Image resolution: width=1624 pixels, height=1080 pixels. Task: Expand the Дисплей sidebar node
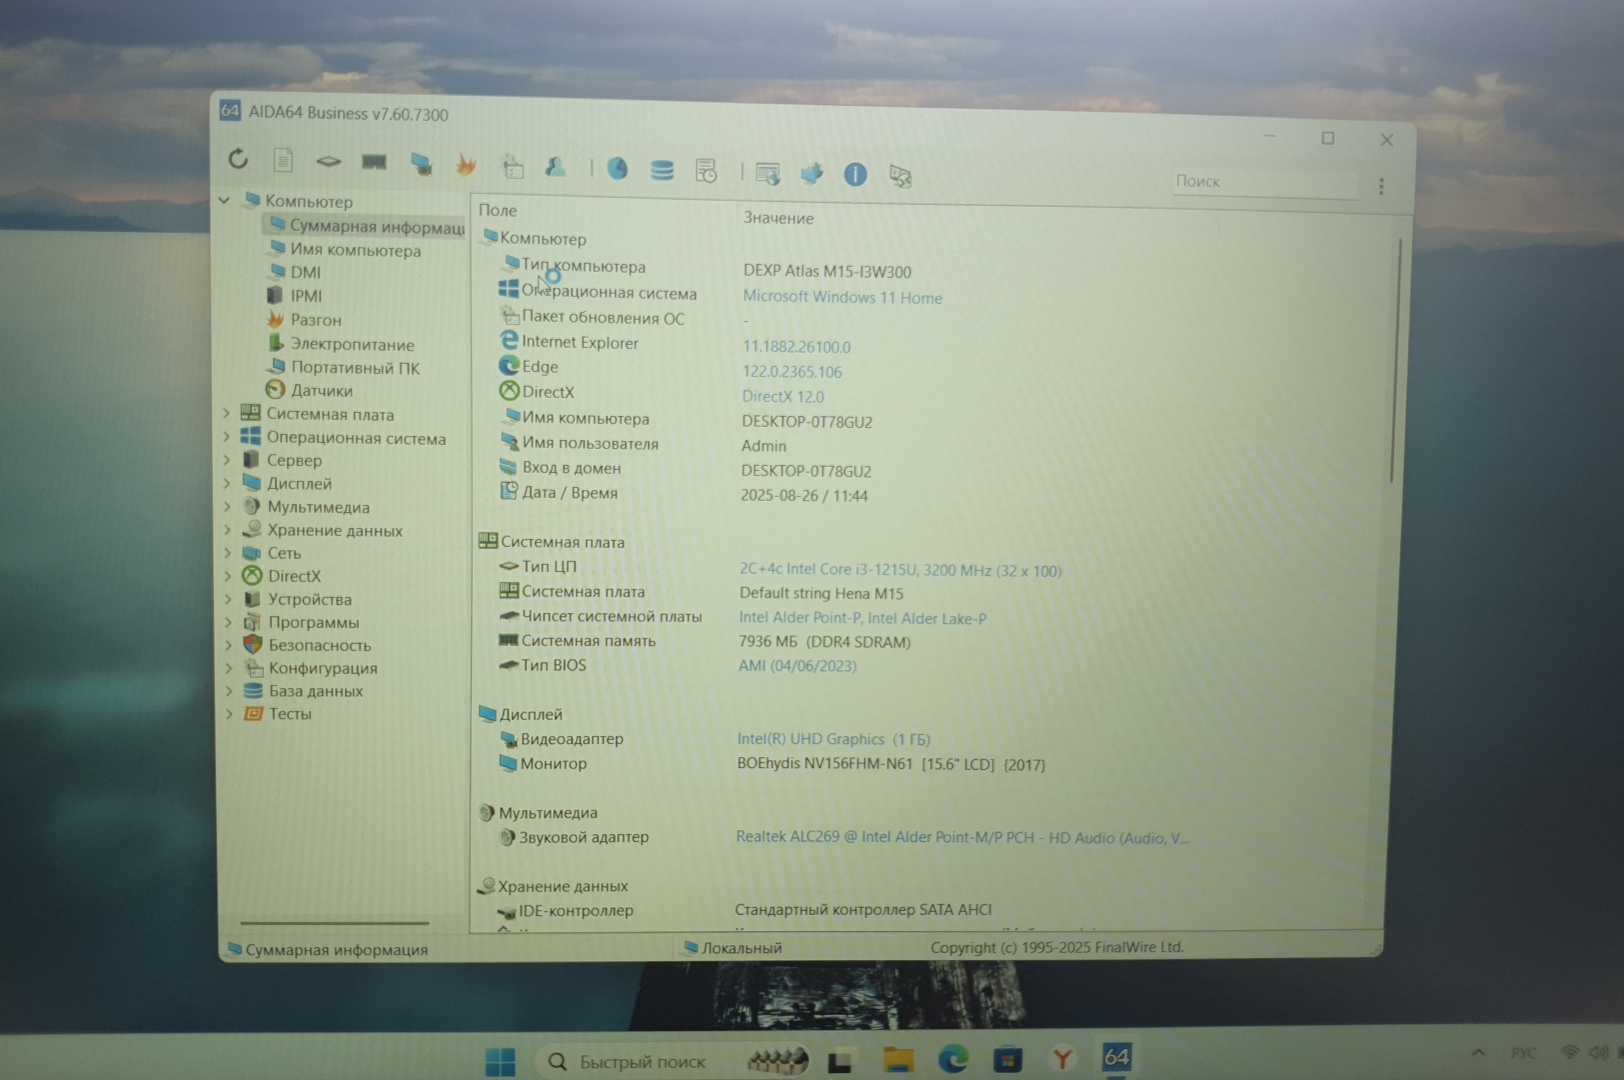(227, 483)
